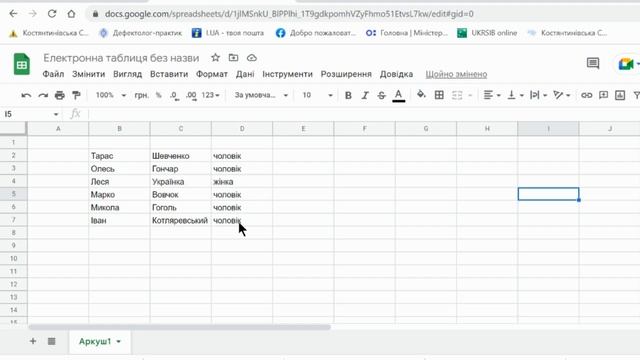640x360 pixels.
Task: Insert a chart via toolbar icon
Action: click(x=620, y=95)
